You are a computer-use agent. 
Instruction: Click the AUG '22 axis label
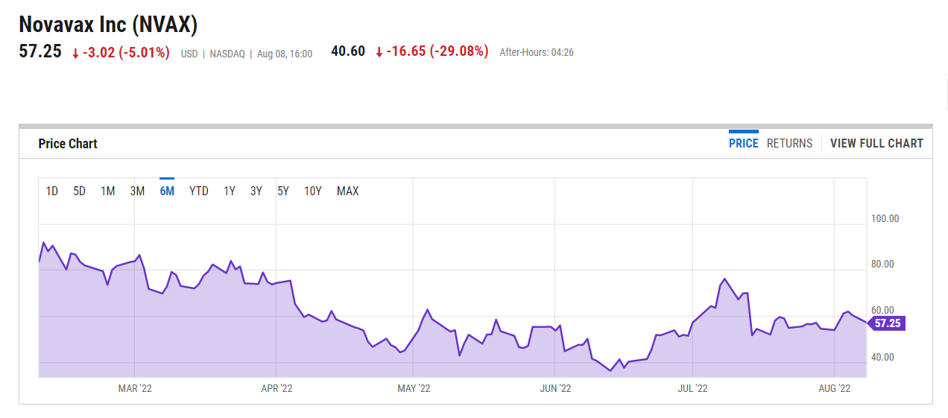click(834, 388)
